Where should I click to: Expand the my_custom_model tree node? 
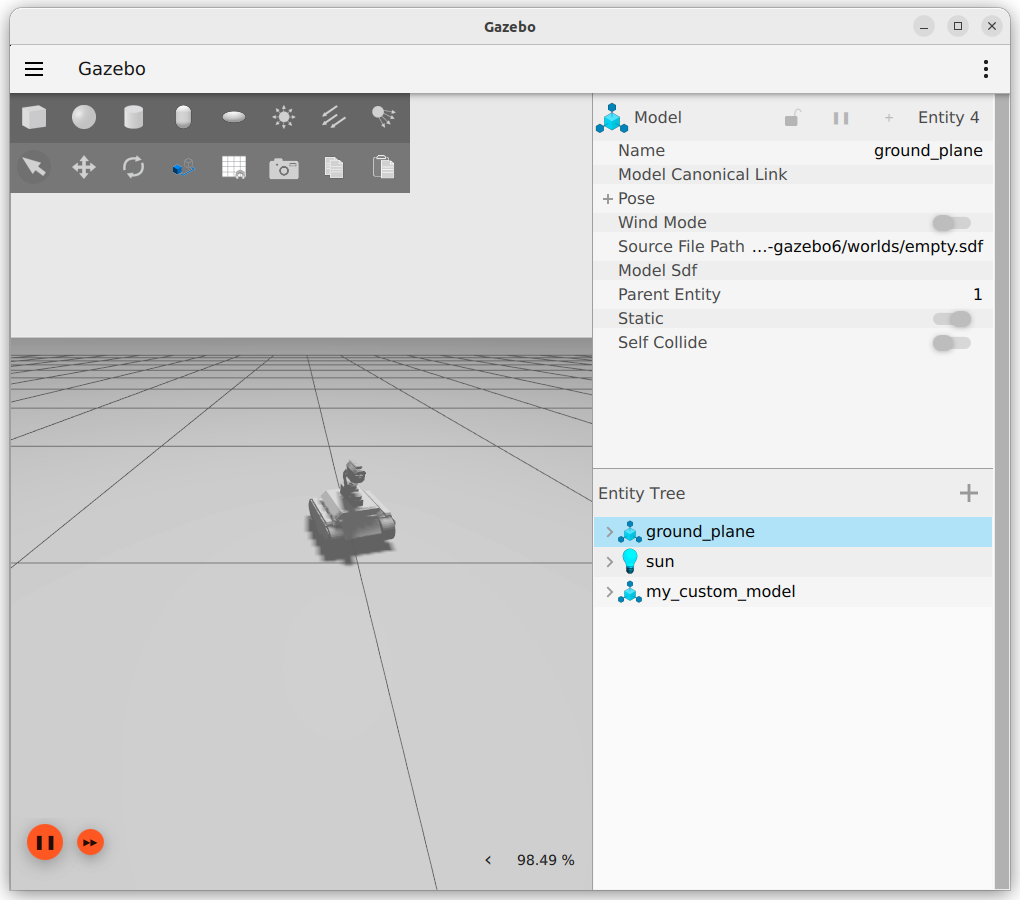610,592
